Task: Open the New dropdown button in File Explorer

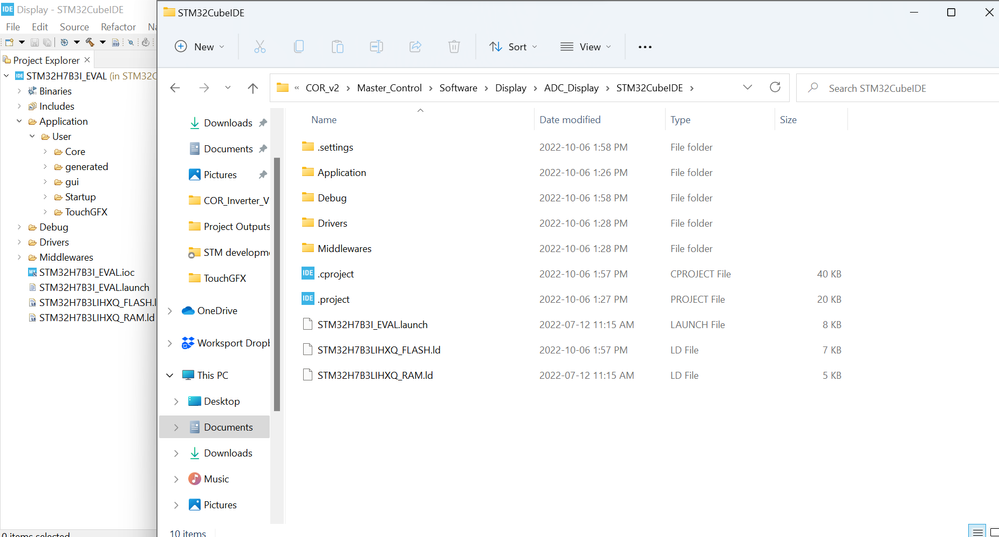Action: 199,47
